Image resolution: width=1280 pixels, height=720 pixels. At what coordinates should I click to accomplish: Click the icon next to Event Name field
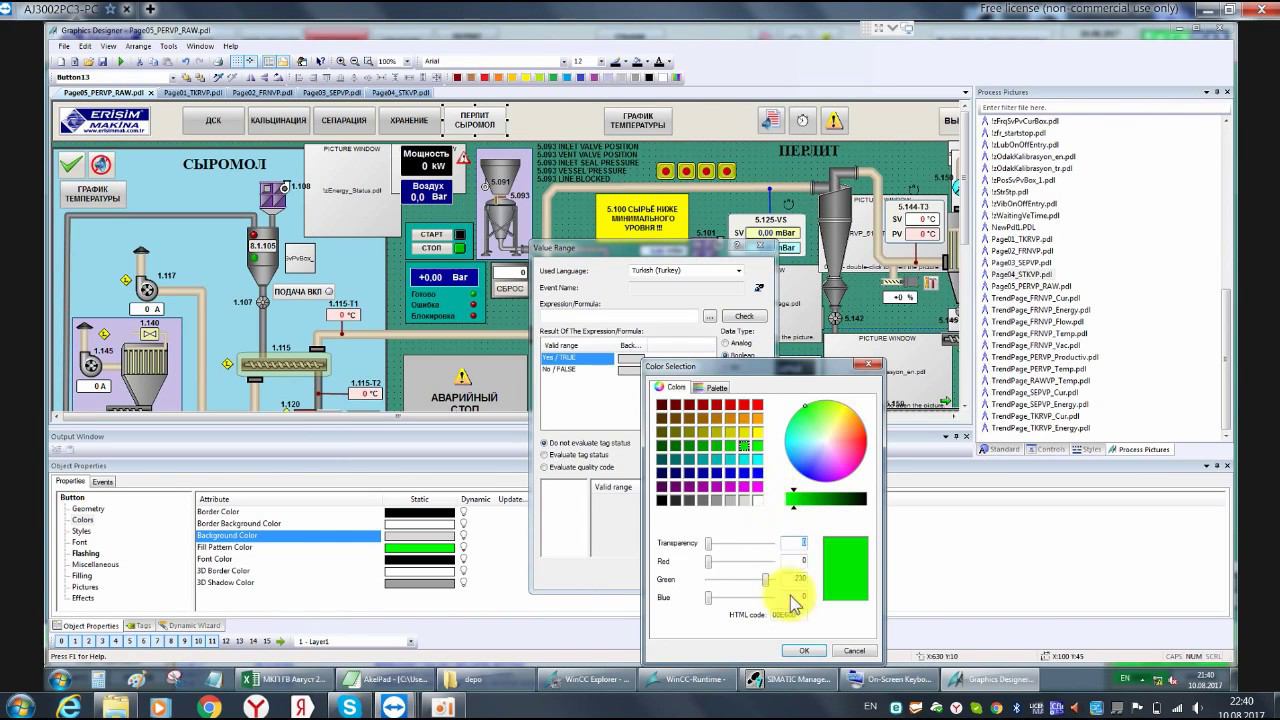(x=759, y=288)
